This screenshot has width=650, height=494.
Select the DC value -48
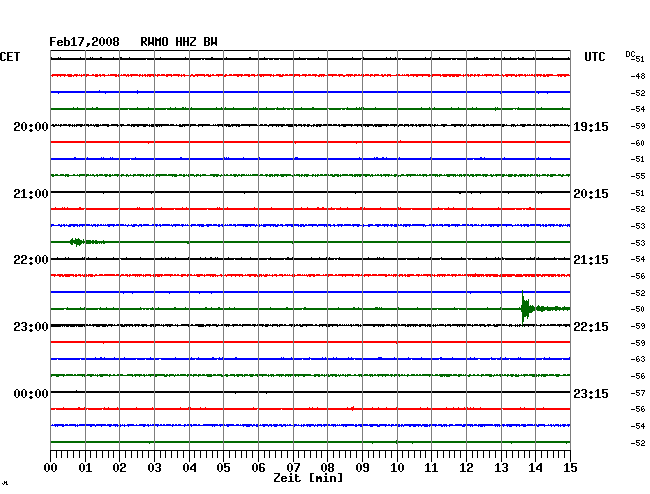coord(638,76)
